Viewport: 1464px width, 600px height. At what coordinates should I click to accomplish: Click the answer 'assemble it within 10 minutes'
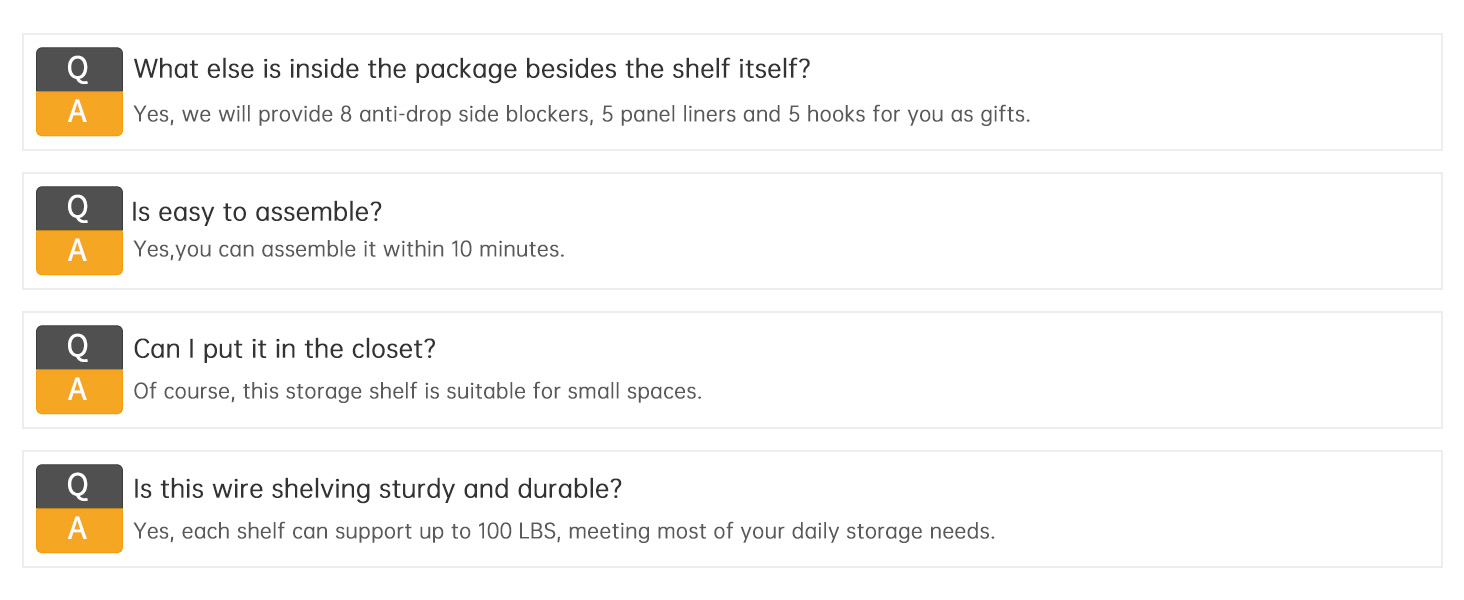[349, 249]
